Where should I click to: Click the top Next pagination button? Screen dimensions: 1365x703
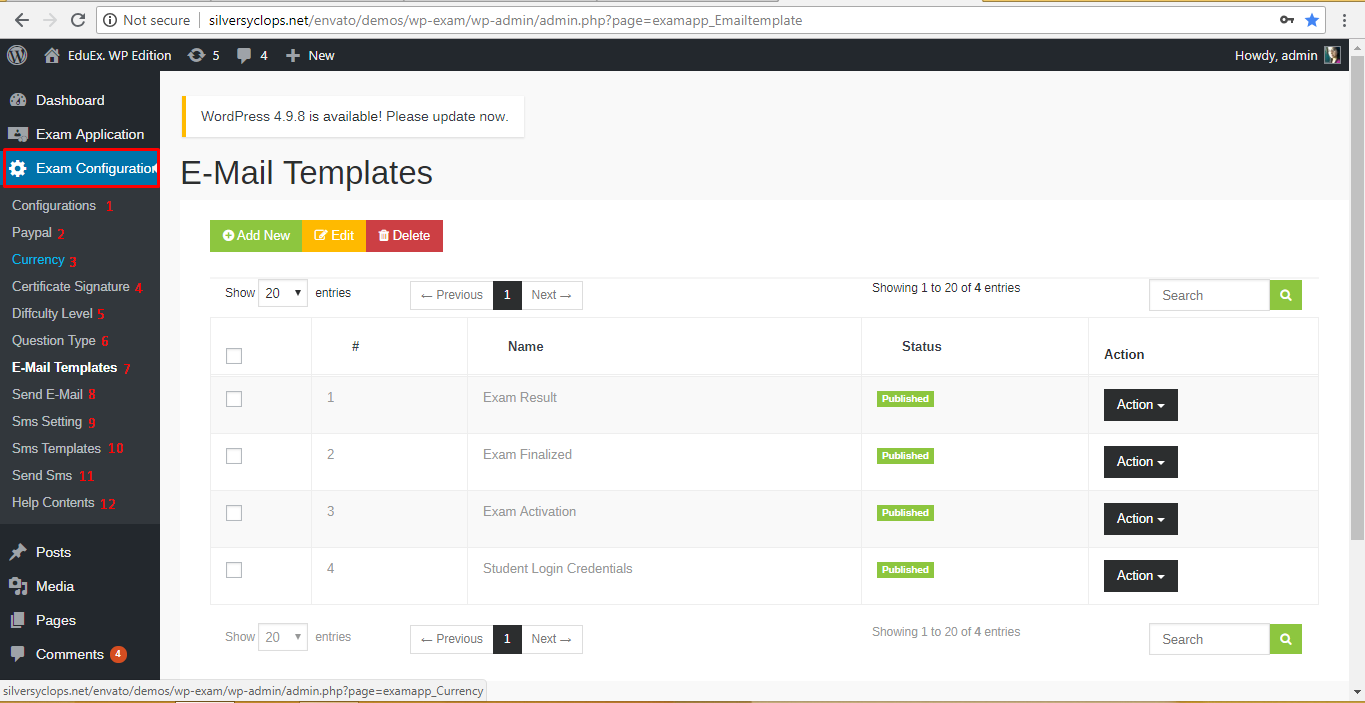pos(552,295)
